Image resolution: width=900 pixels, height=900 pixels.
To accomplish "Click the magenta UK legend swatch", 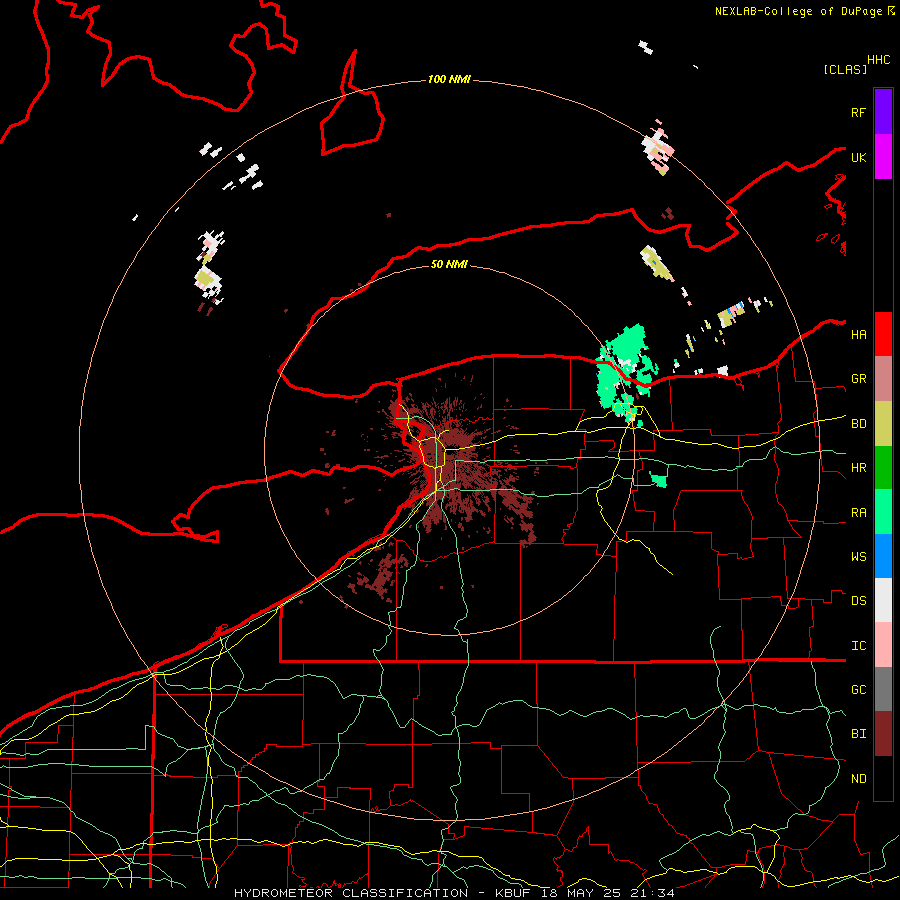I will 883,157.
